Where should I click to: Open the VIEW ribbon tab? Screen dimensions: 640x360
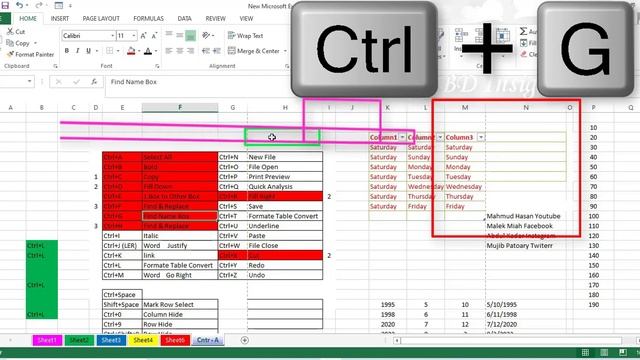(x=246, y=18)
